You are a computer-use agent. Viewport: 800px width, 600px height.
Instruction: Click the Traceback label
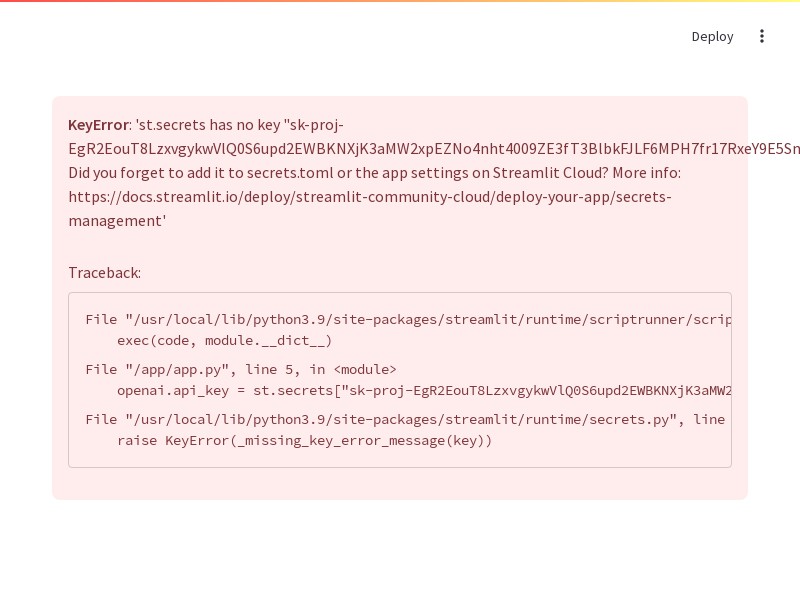pos(105,273)
